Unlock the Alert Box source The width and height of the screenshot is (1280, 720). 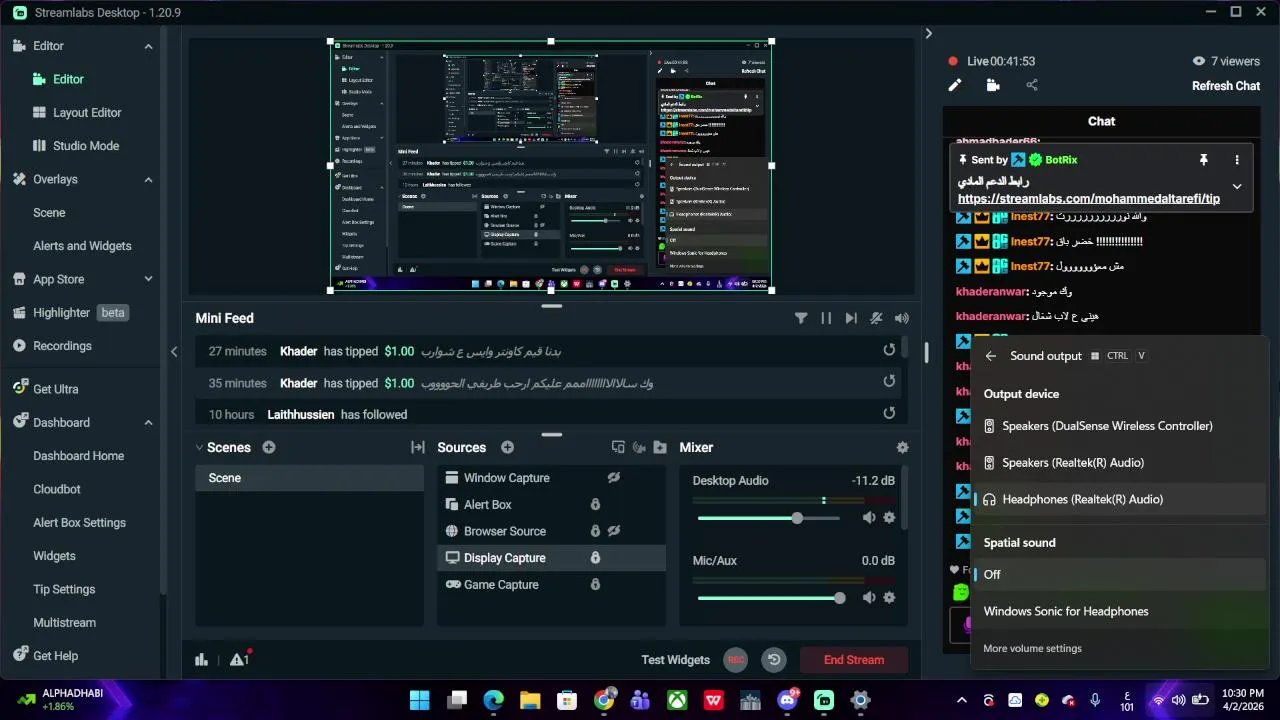tap(595, 505)
